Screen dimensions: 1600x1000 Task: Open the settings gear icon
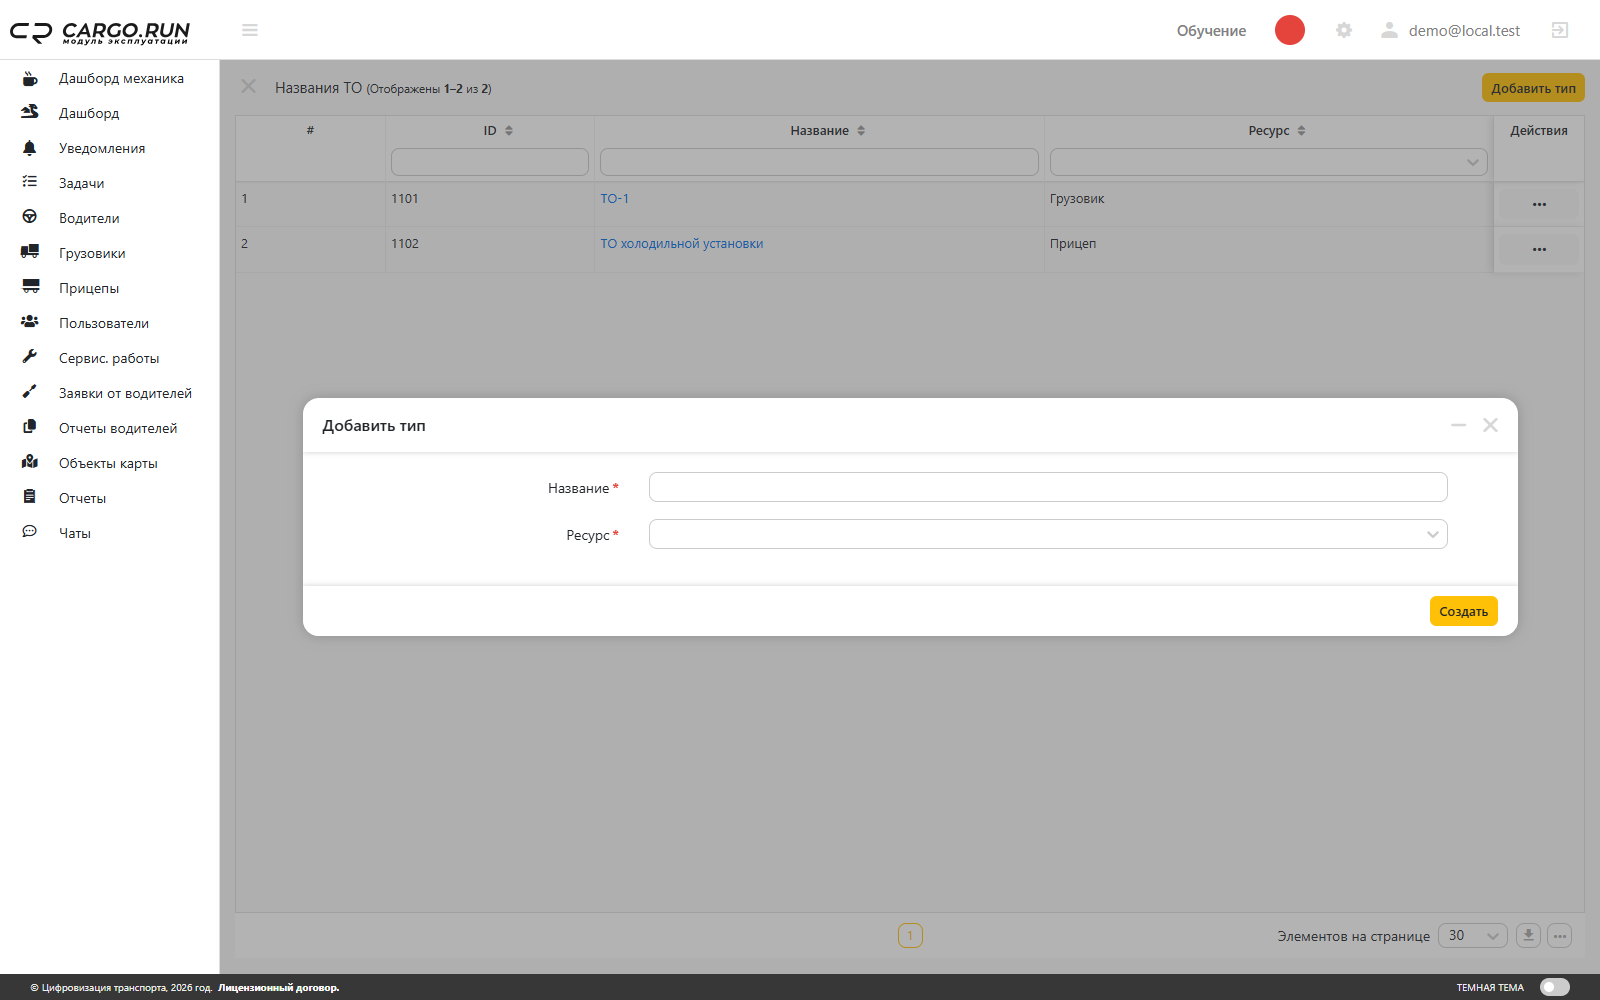click(1344, 30)
